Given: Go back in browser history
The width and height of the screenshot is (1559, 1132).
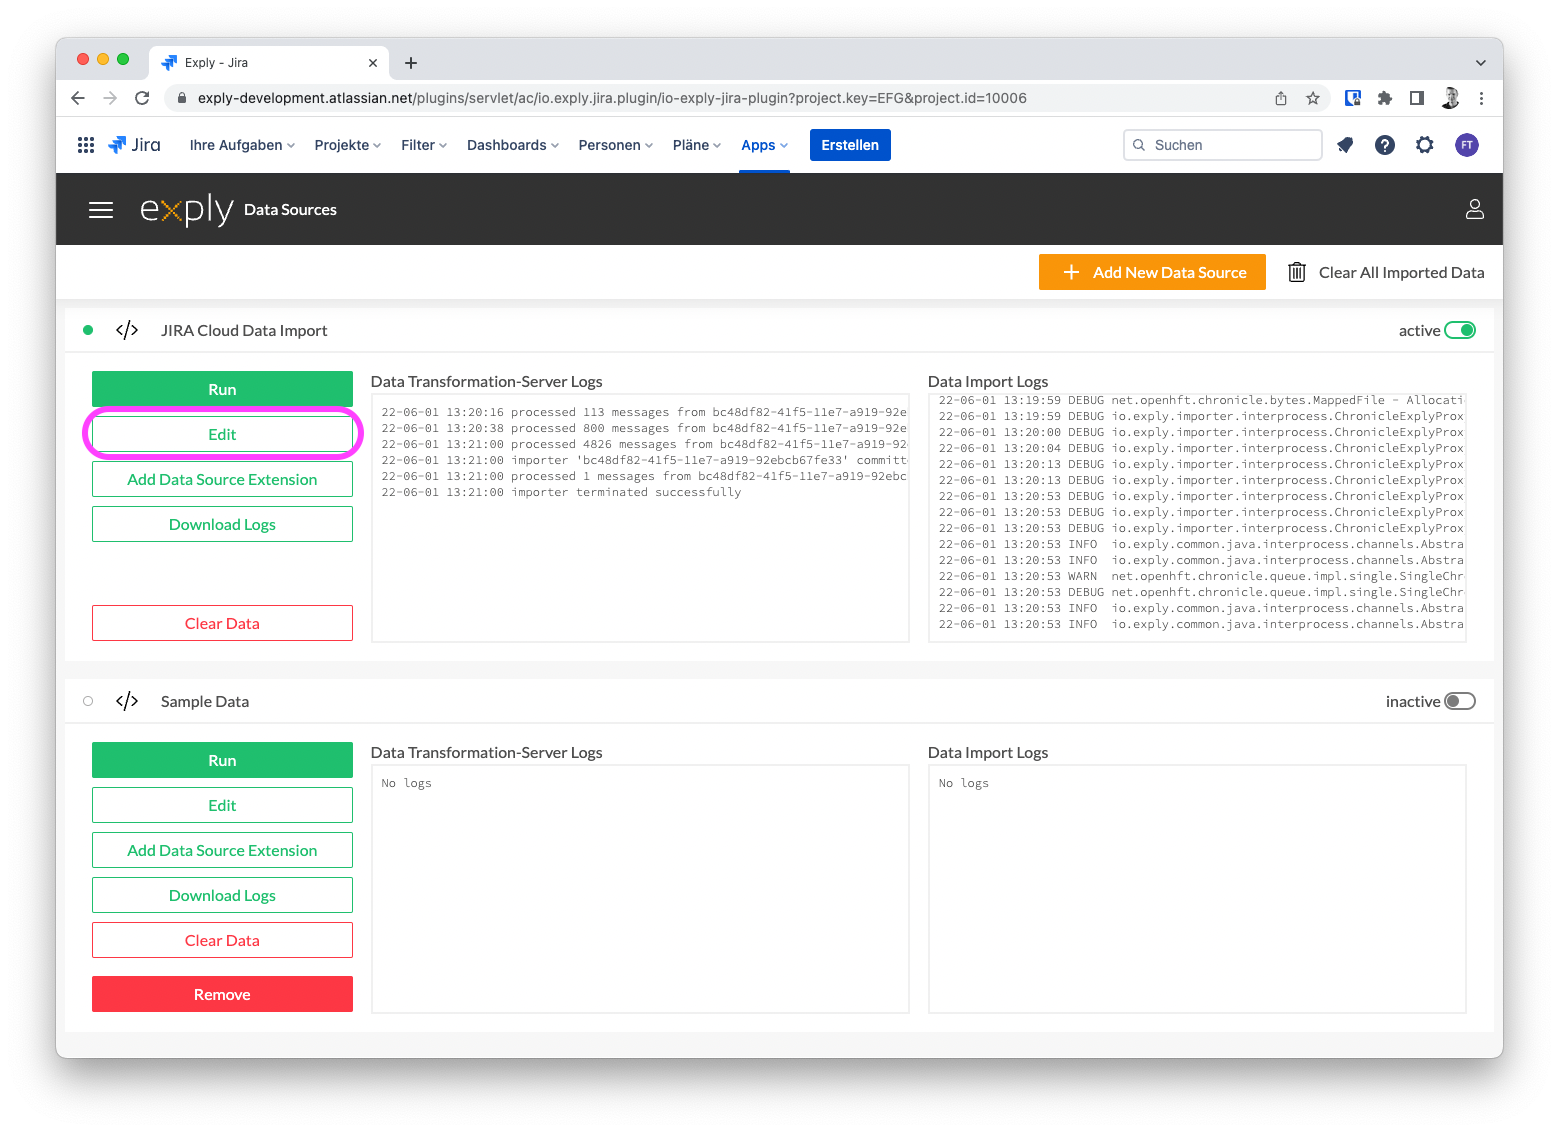Looking at the screenshot, I should coord(78,98).
